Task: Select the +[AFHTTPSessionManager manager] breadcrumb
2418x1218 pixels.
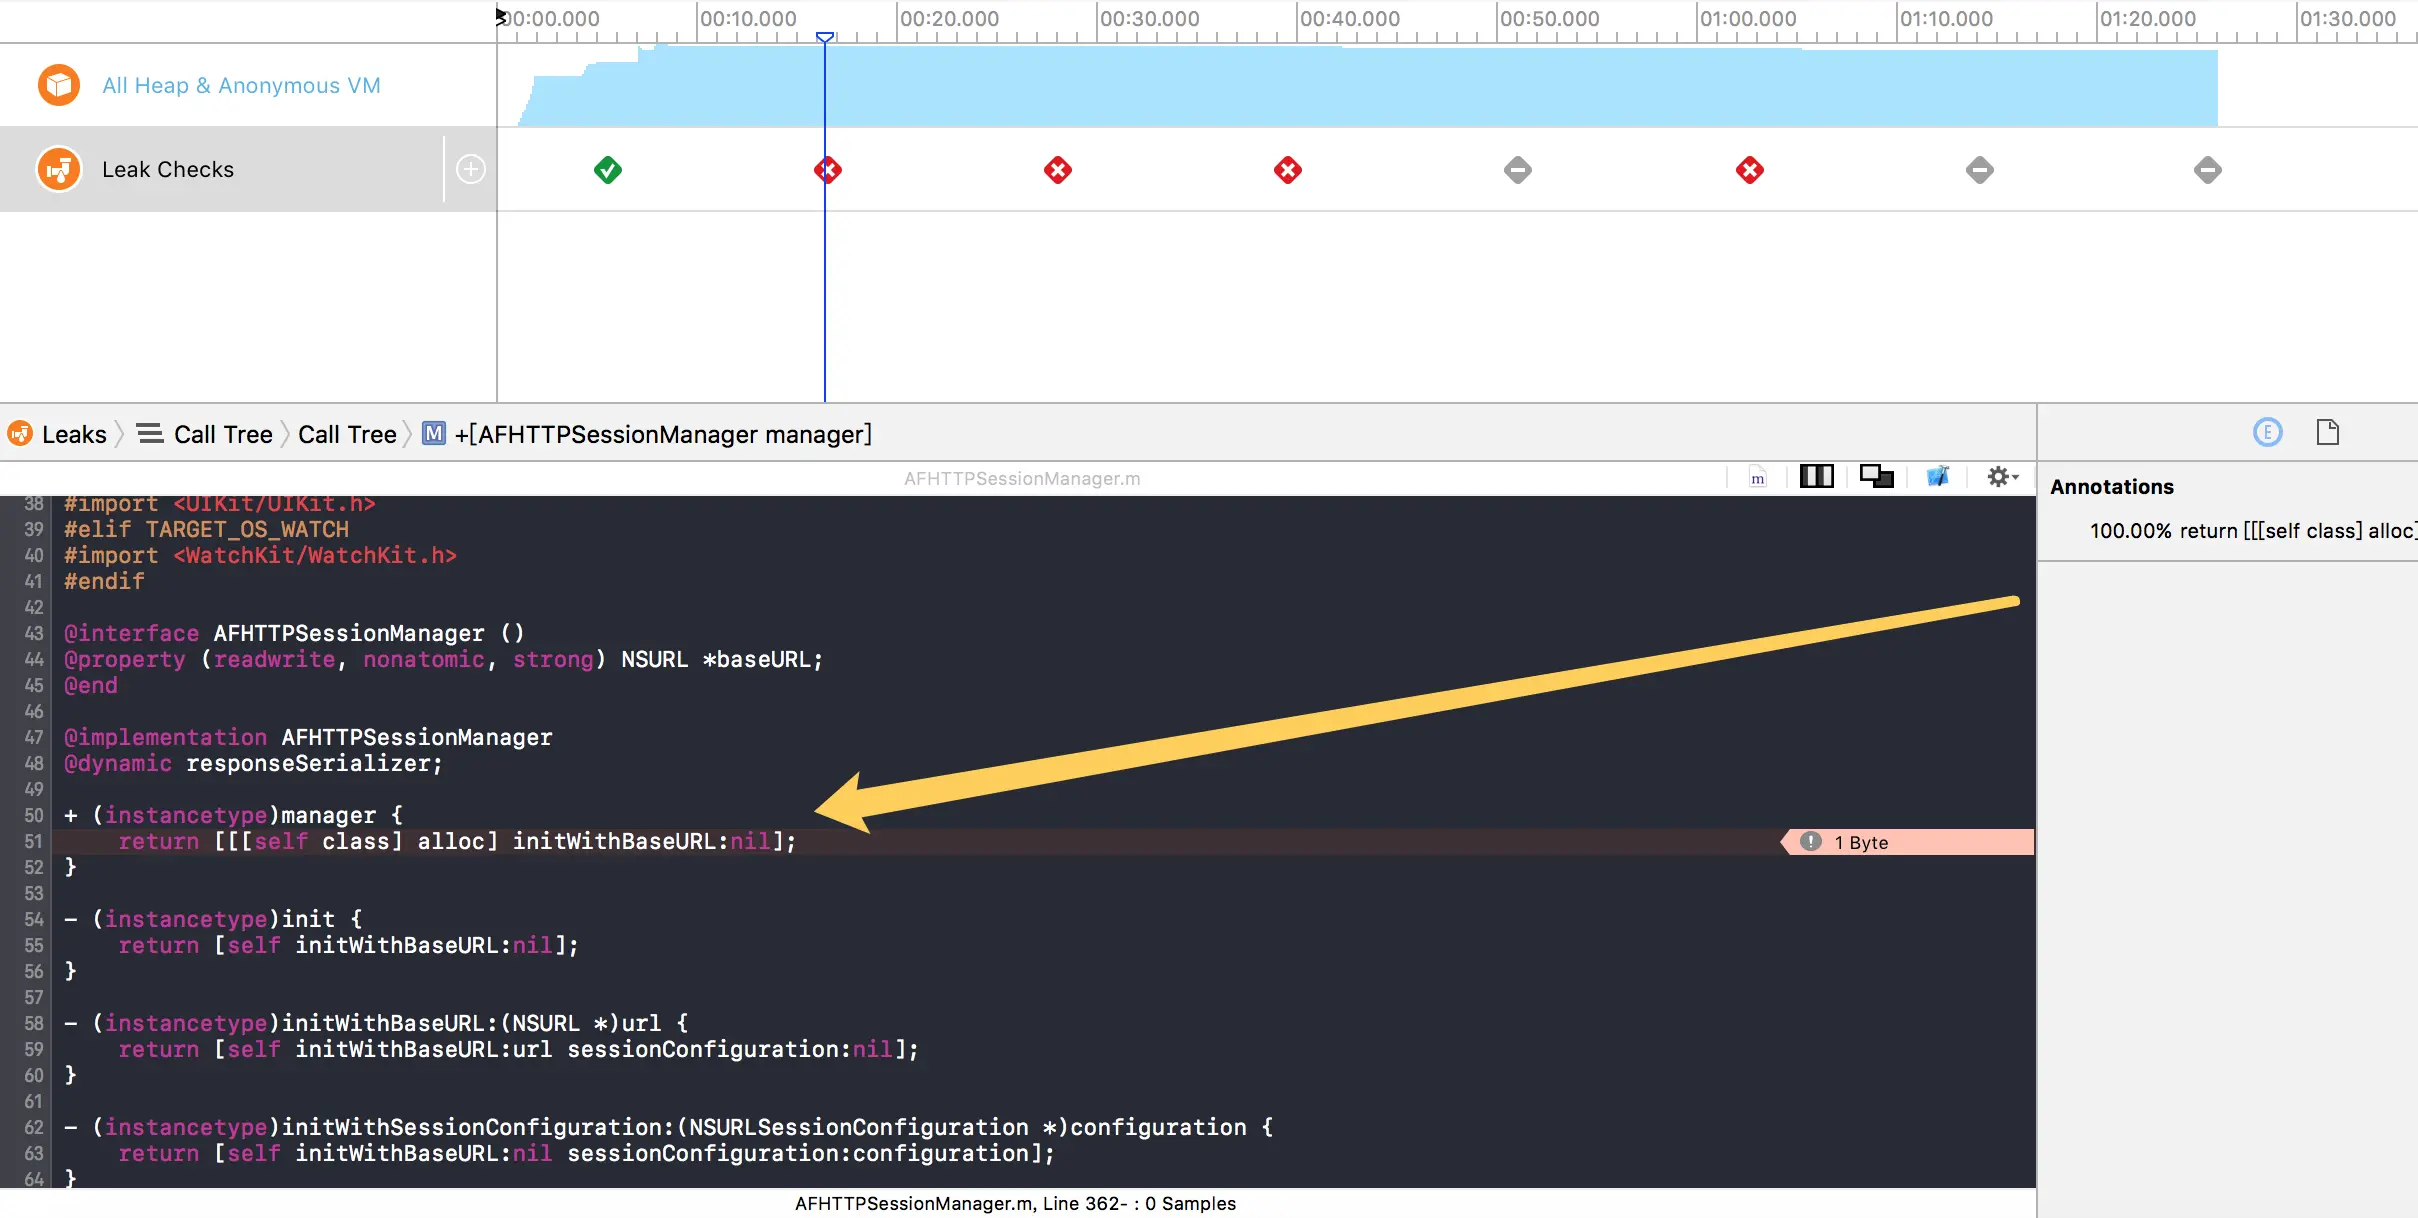Action: click(662, 434)
